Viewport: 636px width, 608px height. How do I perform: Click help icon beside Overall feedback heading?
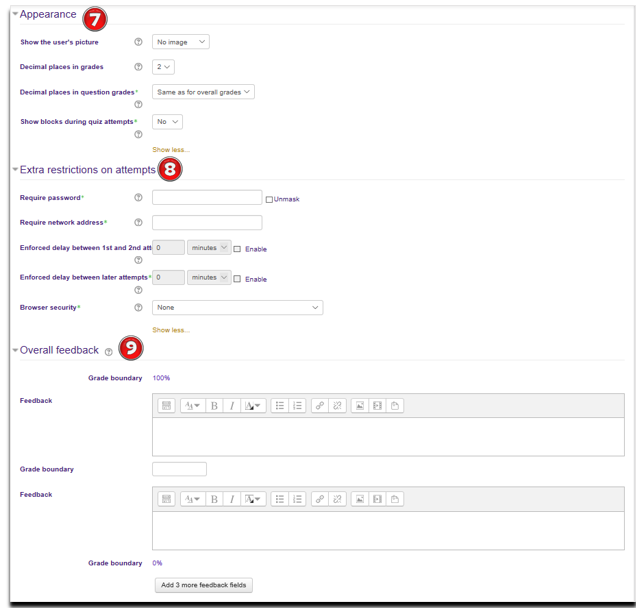[x=109, y=352]
